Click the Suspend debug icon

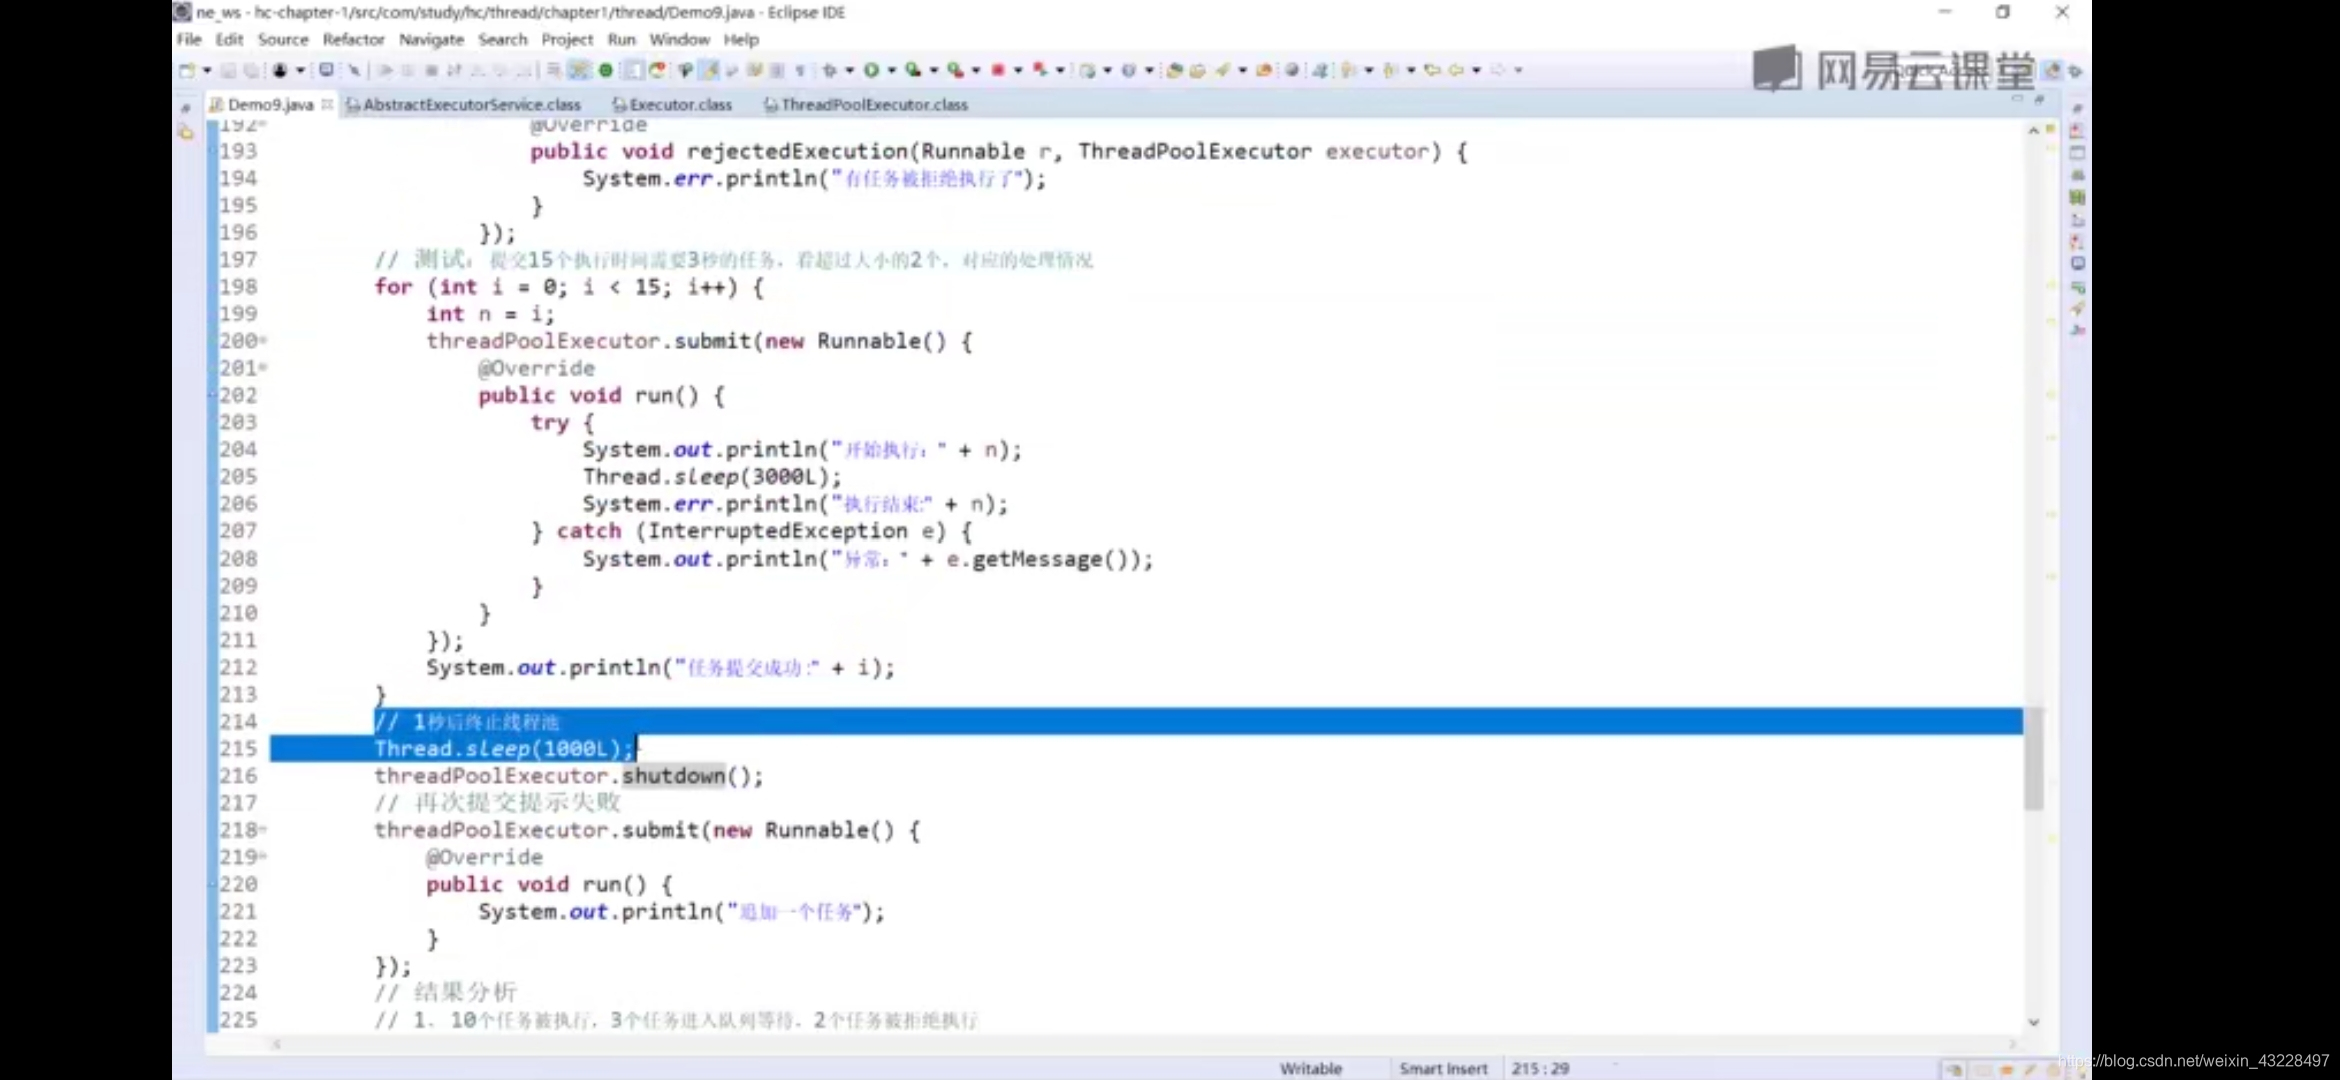click(408, 70)
